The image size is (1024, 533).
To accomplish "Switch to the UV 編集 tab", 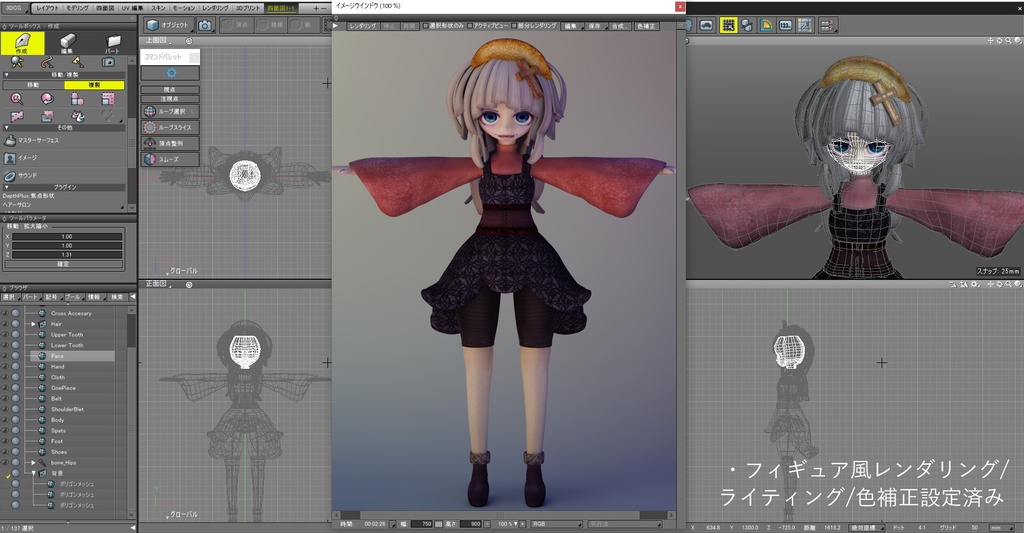I will [133, 8].
